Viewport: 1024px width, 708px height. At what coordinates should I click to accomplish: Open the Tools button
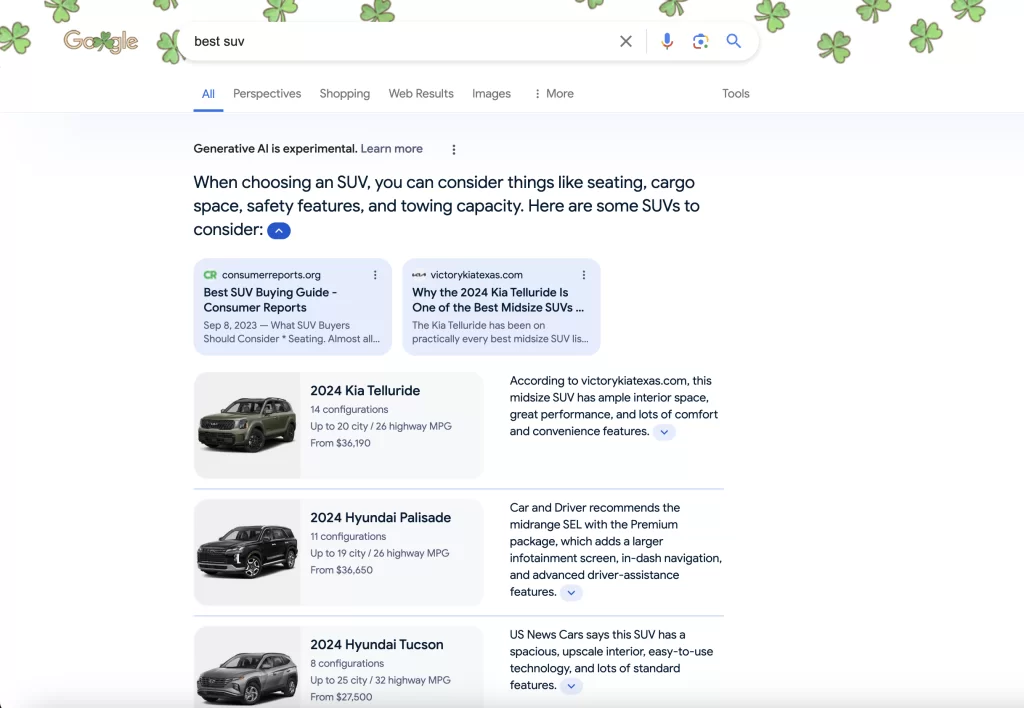point(735,93)
